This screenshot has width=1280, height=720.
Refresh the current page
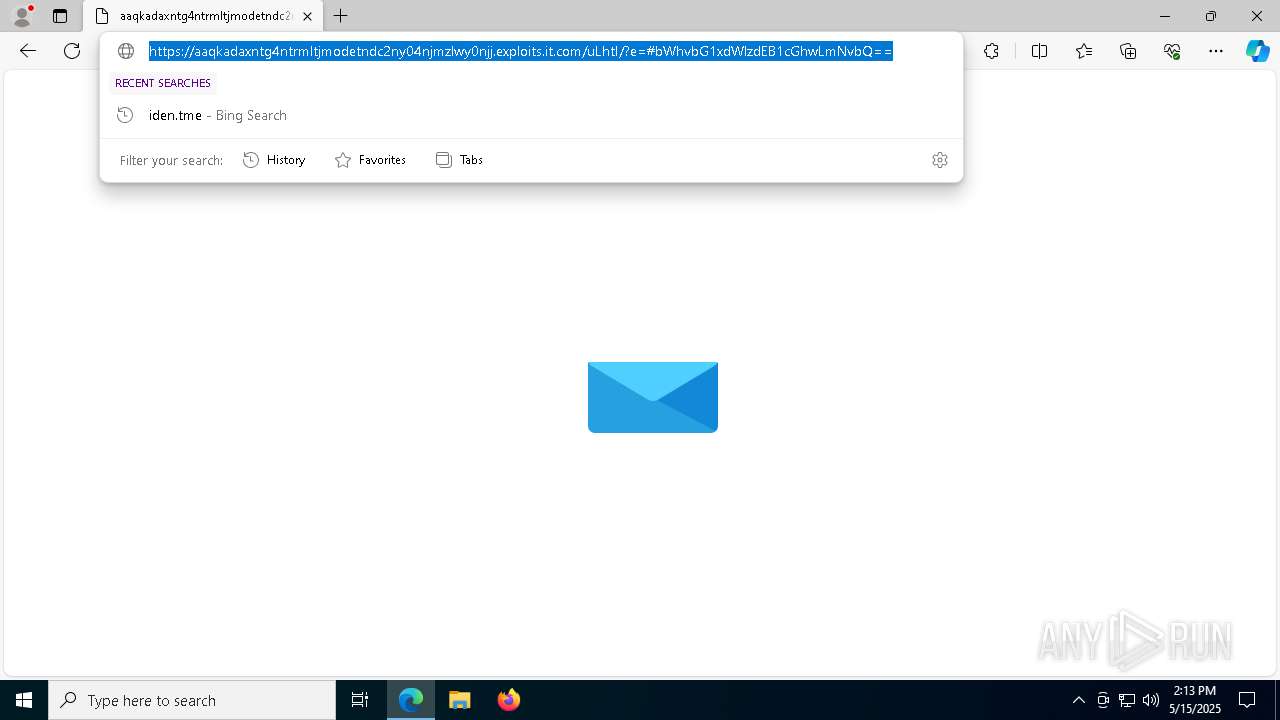(72, 51)
